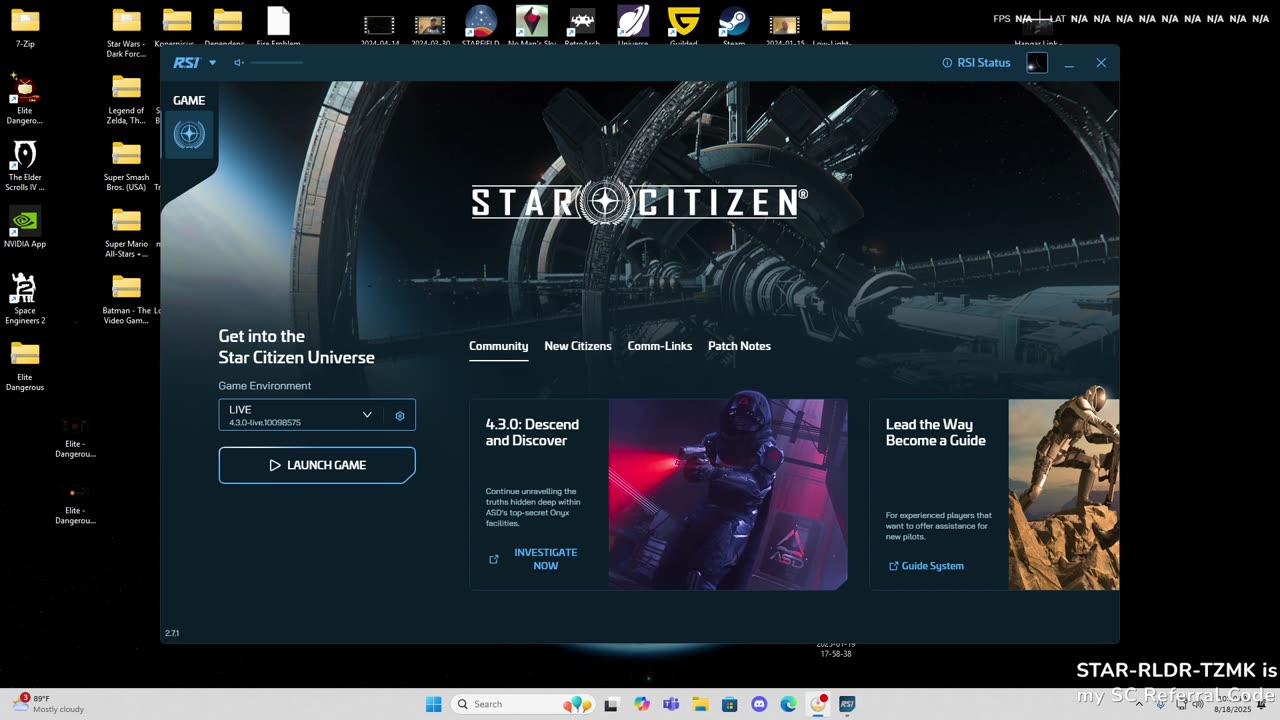Close the RSI Launcher window

1101,63
